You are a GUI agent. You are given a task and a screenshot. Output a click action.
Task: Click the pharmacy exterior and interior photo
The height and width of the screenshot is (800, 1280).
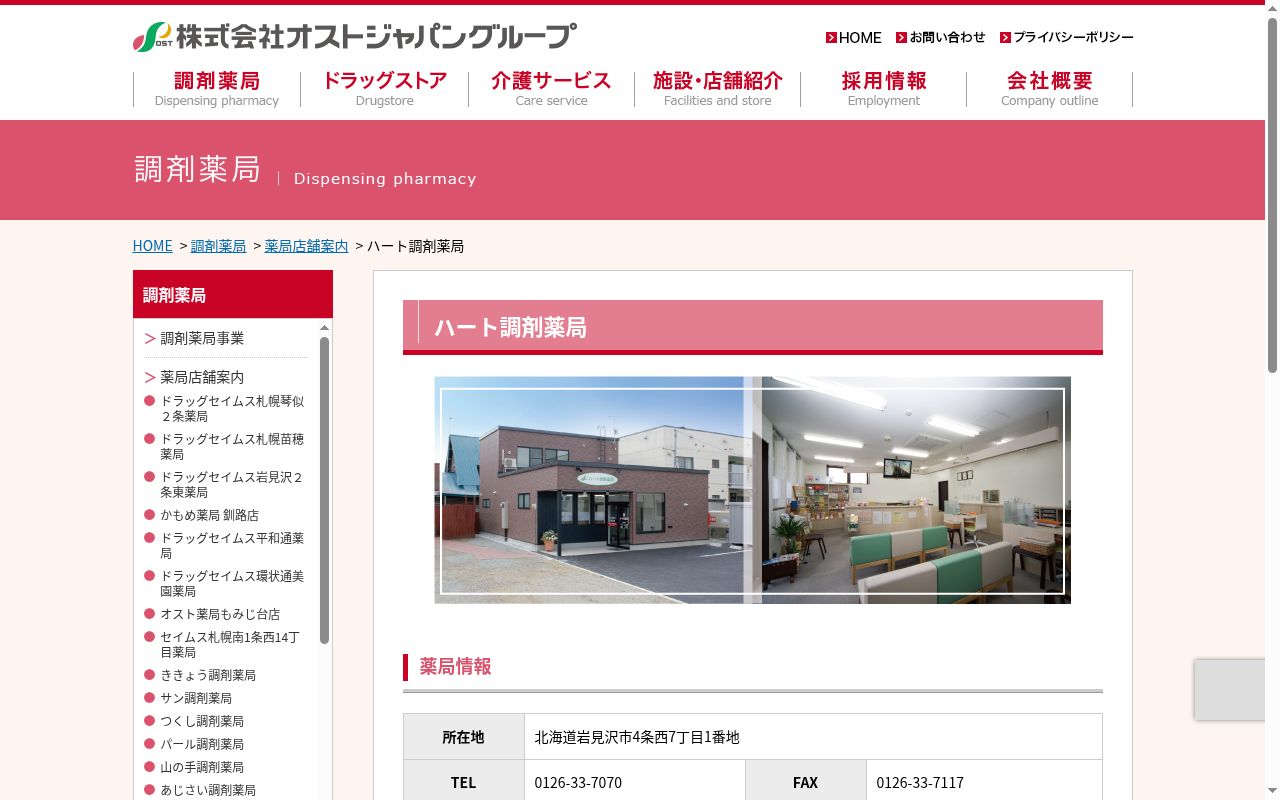752,490
